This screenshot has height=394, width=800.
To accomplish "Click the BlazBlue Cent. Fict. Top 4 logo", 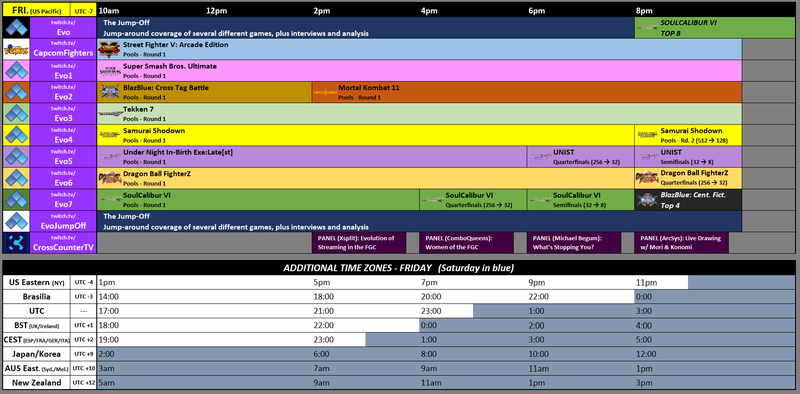I will coord(647,200).
